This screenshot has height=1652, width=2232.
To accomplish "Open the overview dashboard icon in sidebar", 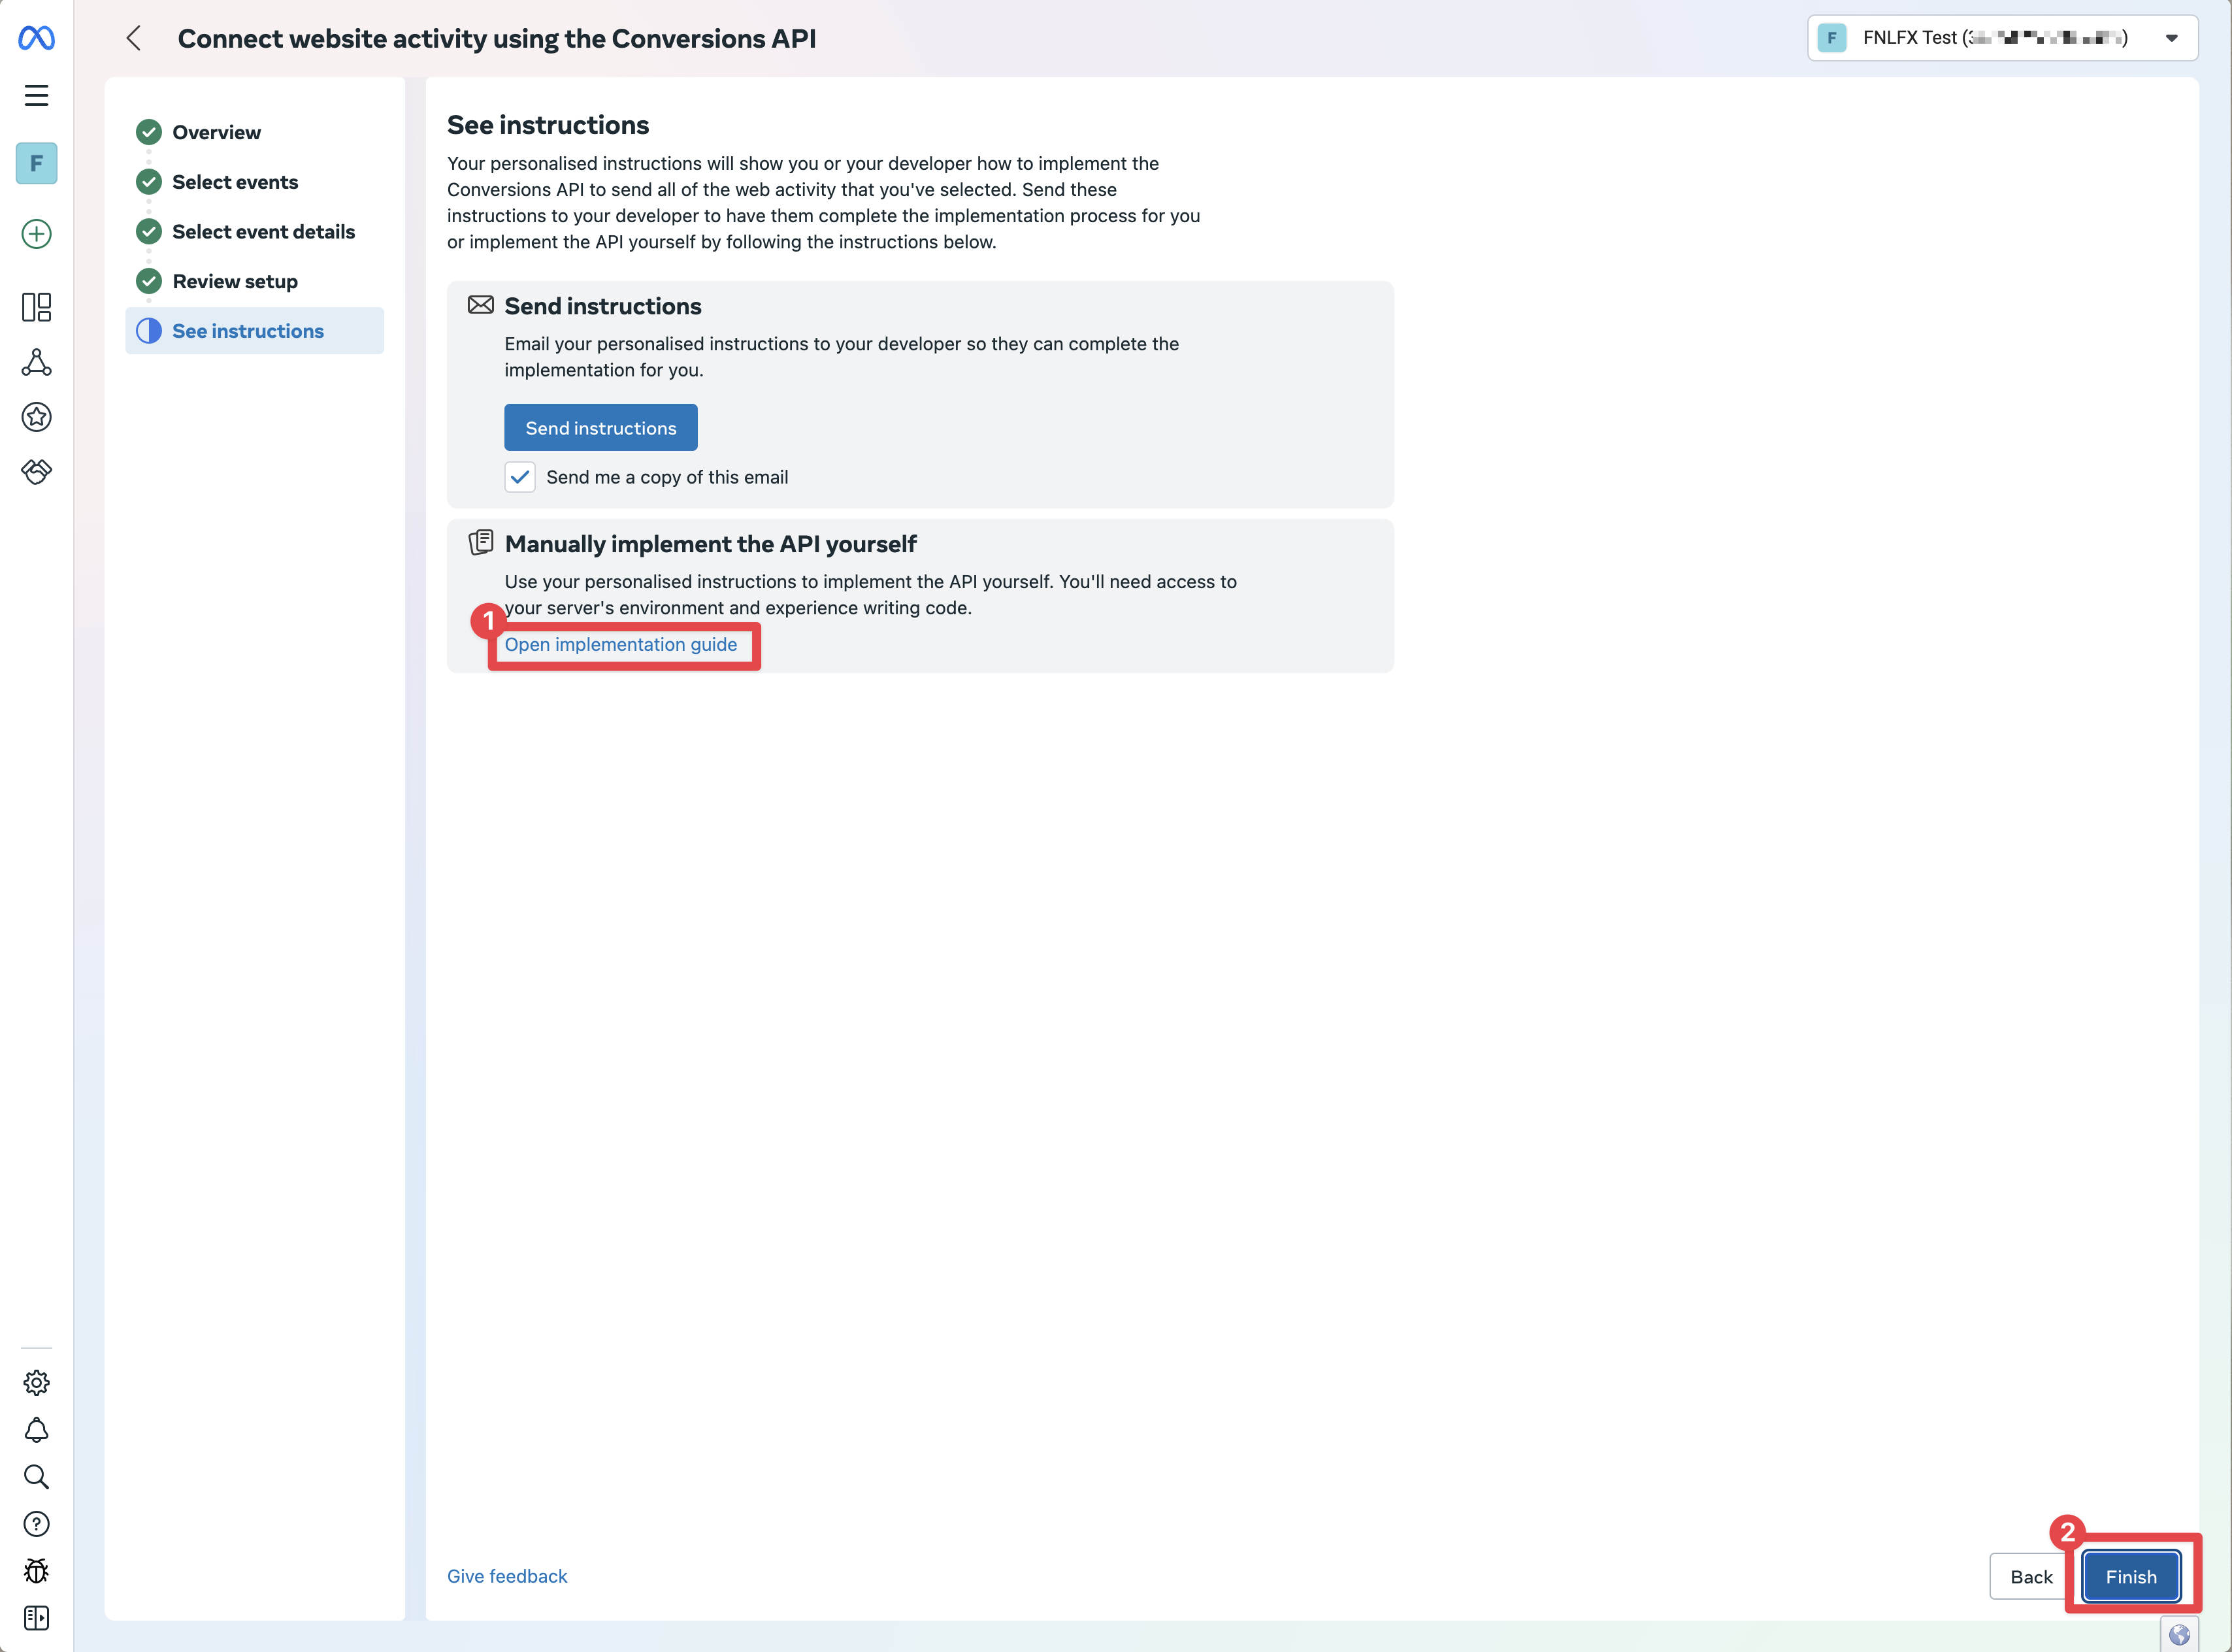I will [37, 307].
